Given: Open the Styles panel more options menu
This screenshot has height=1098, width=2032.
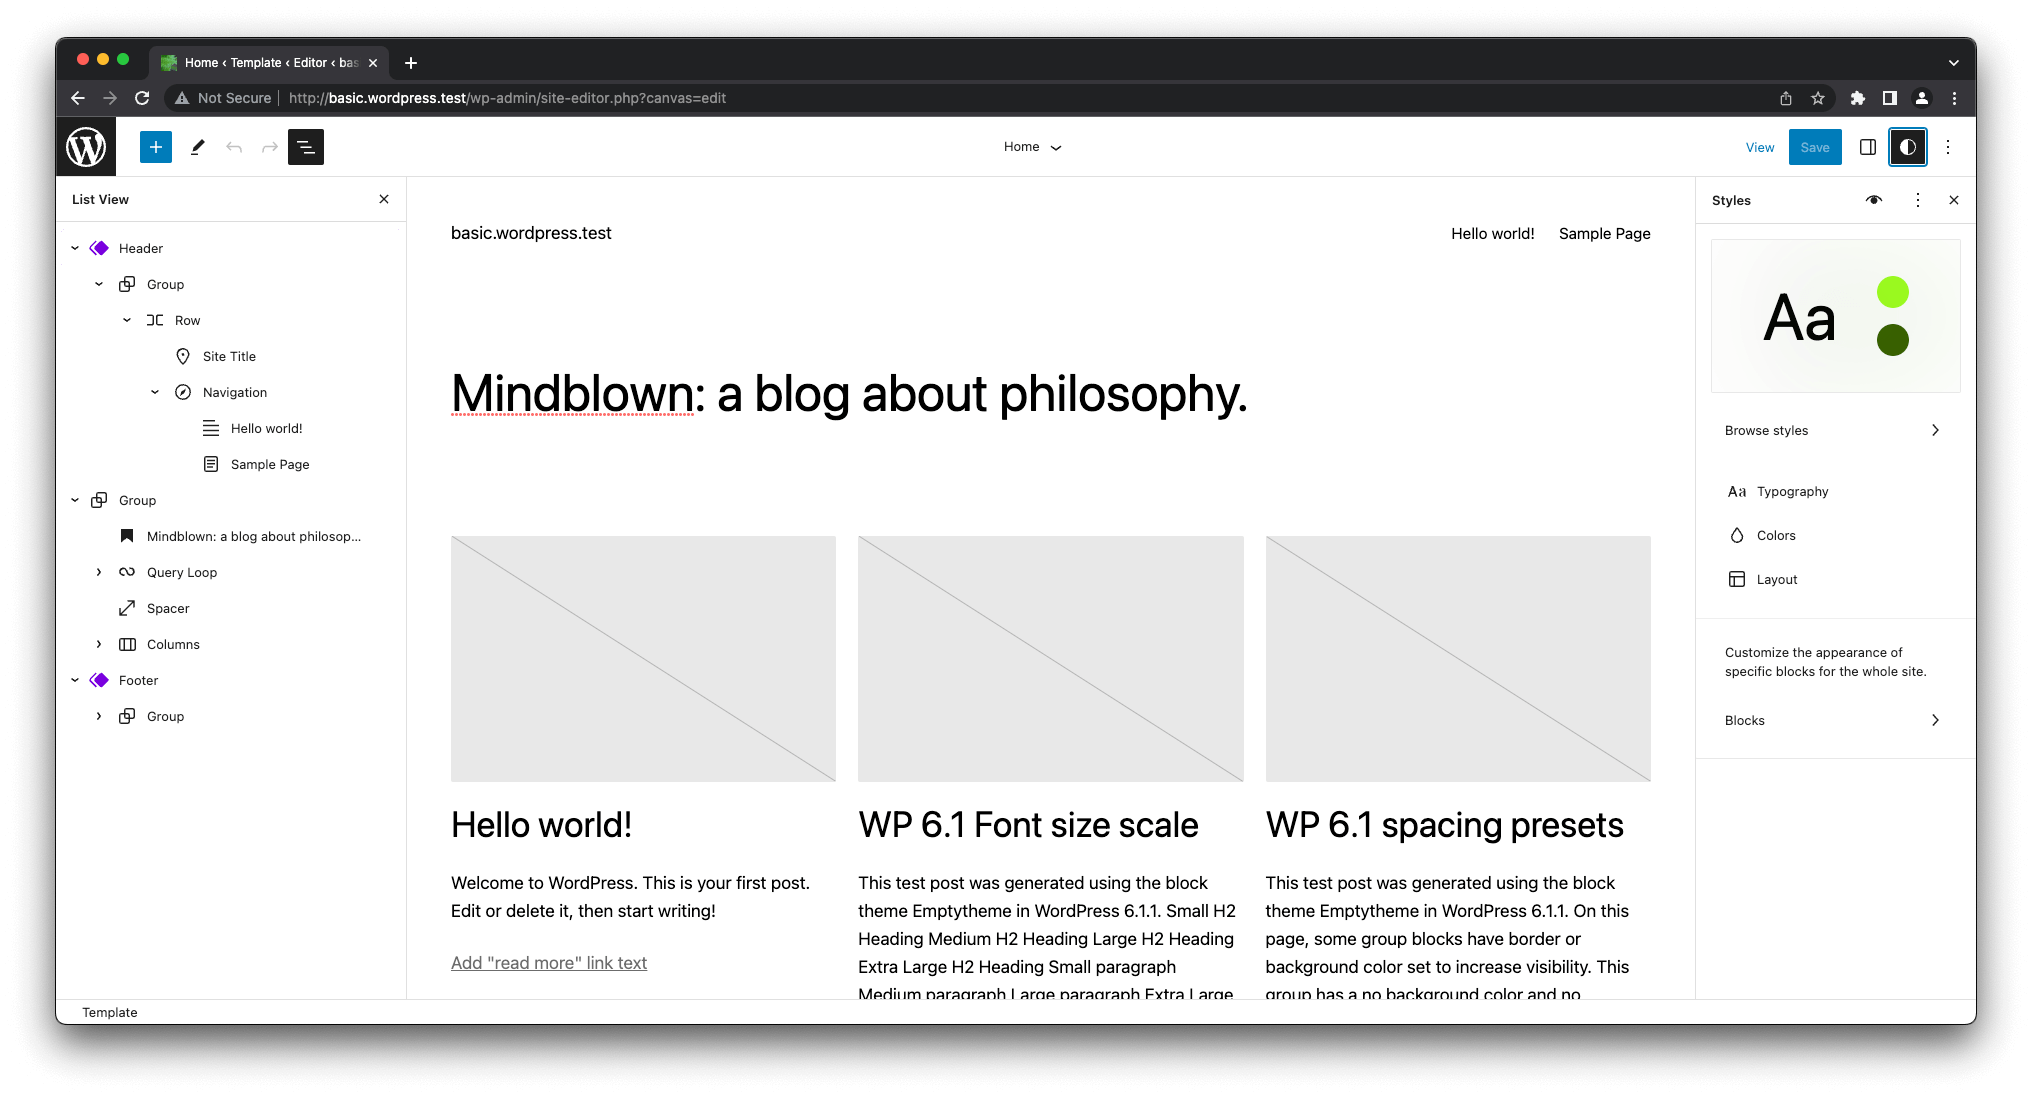Looking at the screenshot, I should (x=1918, y=200).
